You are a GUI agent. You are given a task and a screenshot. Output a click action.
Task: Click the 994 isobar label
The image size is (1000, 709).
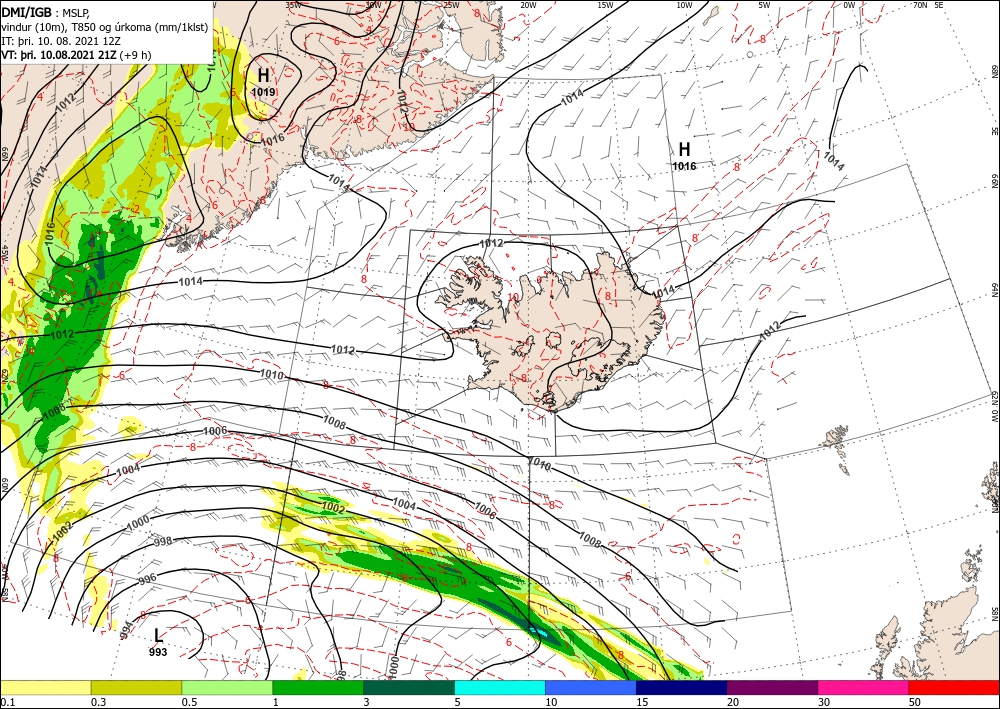127,629
